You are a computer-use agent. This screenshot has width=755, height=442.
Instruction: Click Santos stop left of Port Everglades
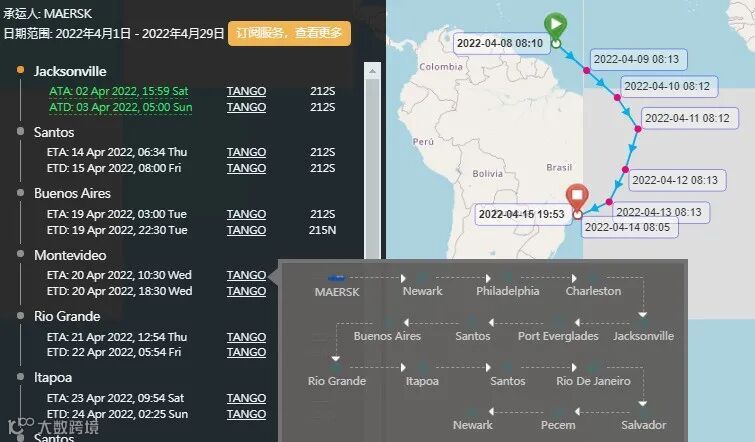[472, 336]
